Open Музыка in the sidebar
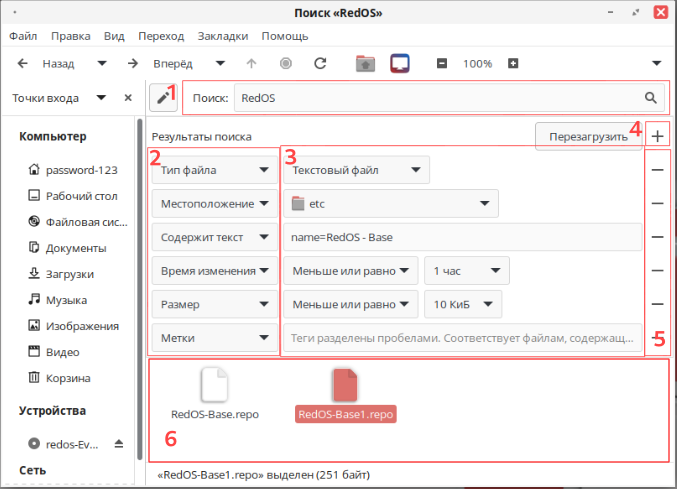677x489 pixels. pos(58,300)
